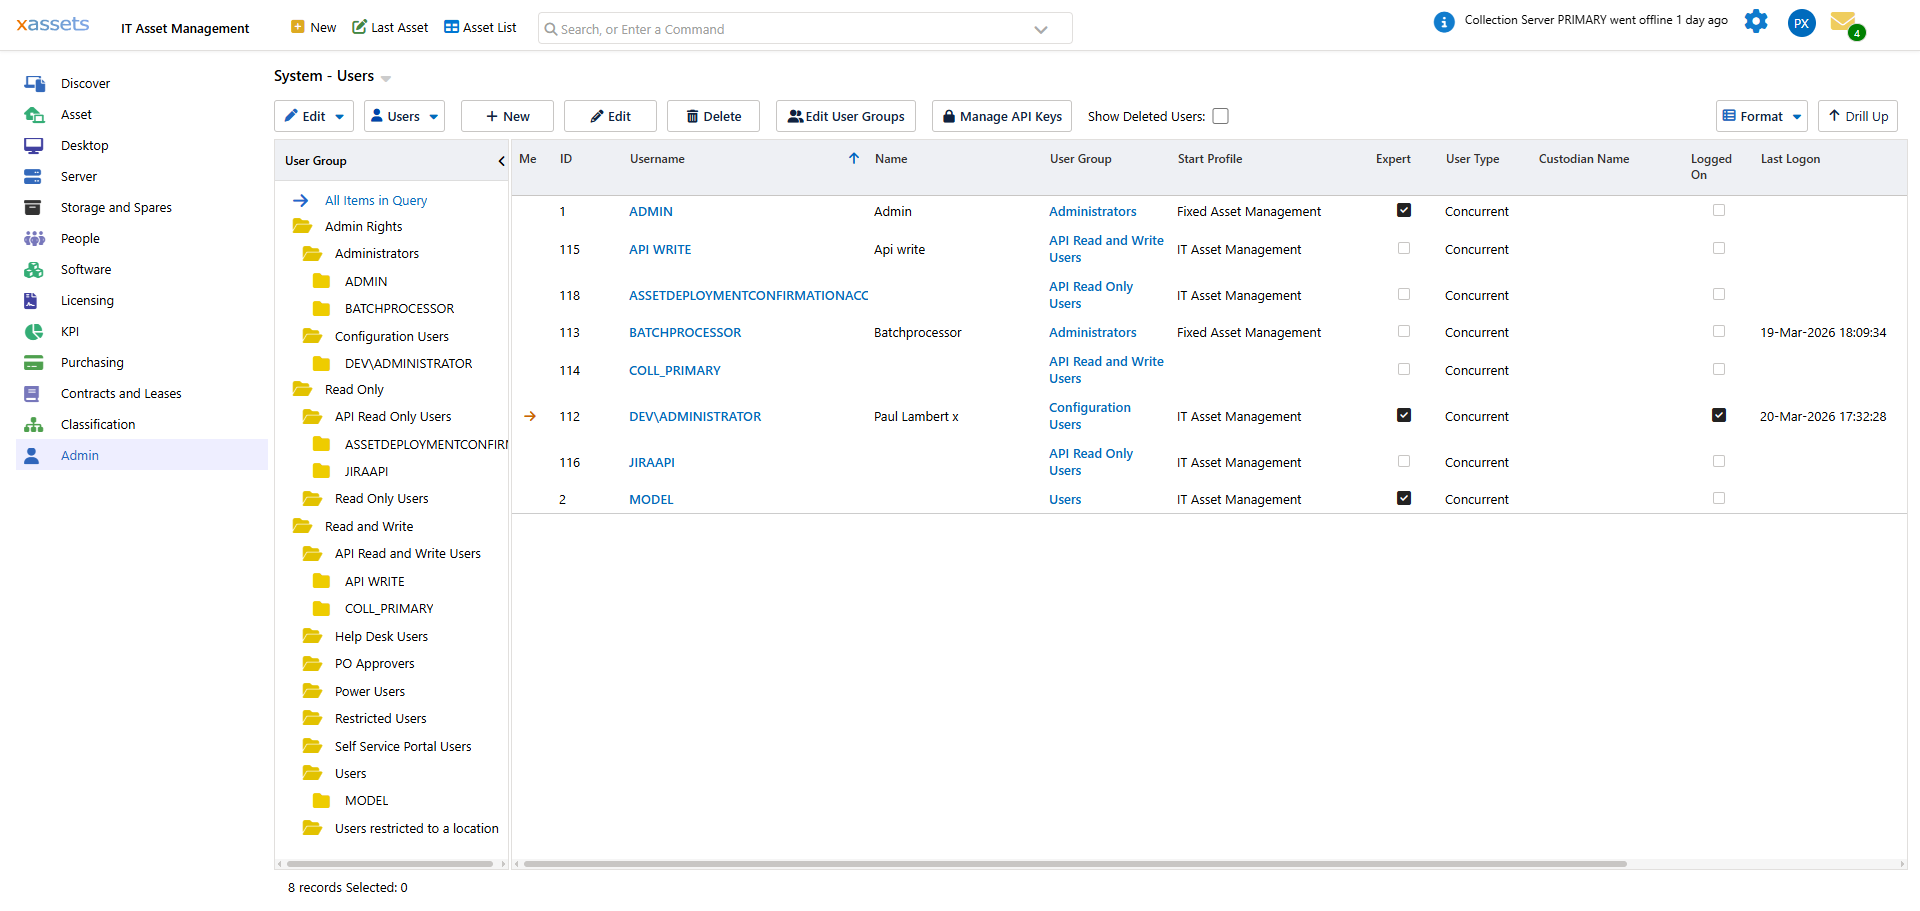Open the People section icon
The height and width of the screenshot is (911, 1920).
[x=34, y=238]
